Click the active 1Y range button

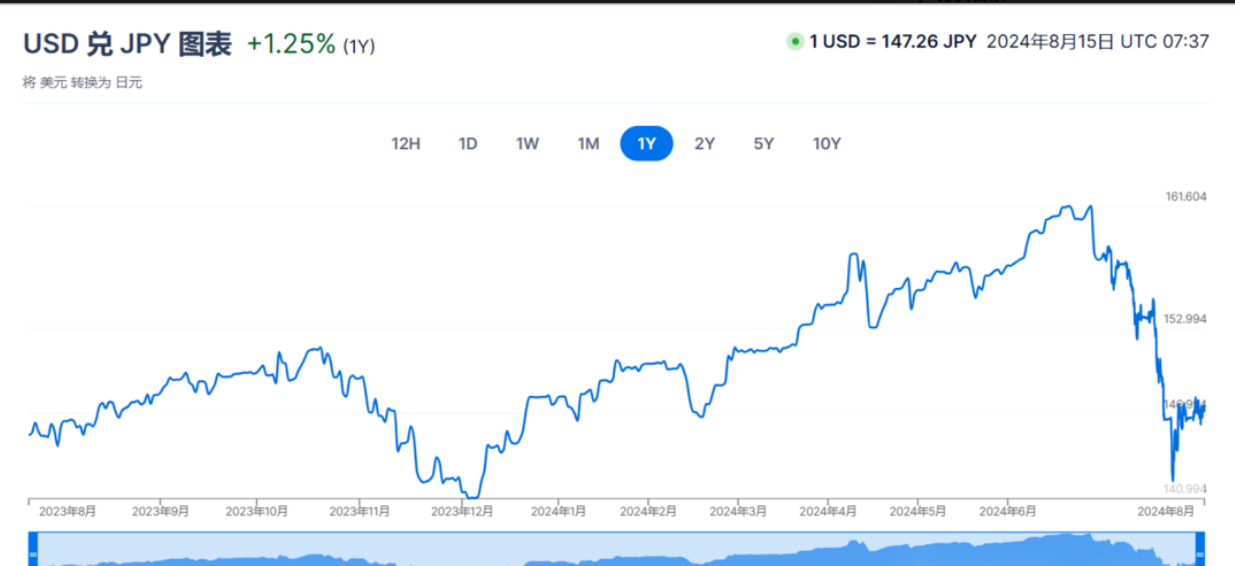[x=646, y=144]
